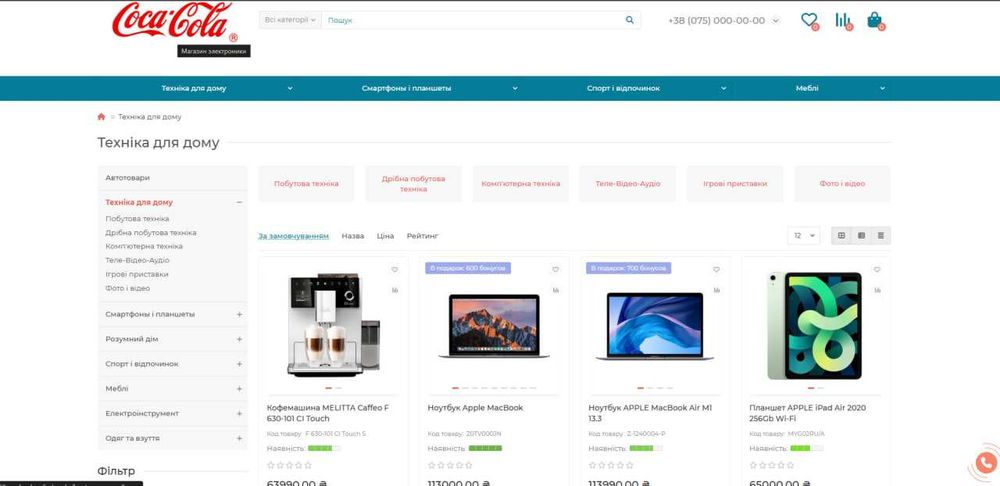Screen dimensions: 1000x486
Task: Open the Фото і відео category tile
Action: (x=842, y=184)
